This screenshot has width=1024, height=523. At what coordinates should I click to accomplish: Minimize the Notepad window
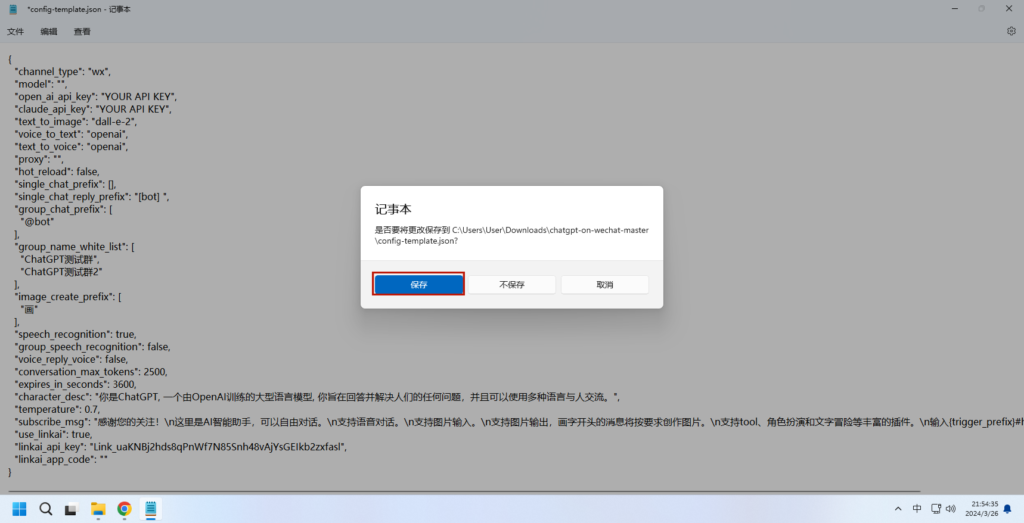(955, 9)
